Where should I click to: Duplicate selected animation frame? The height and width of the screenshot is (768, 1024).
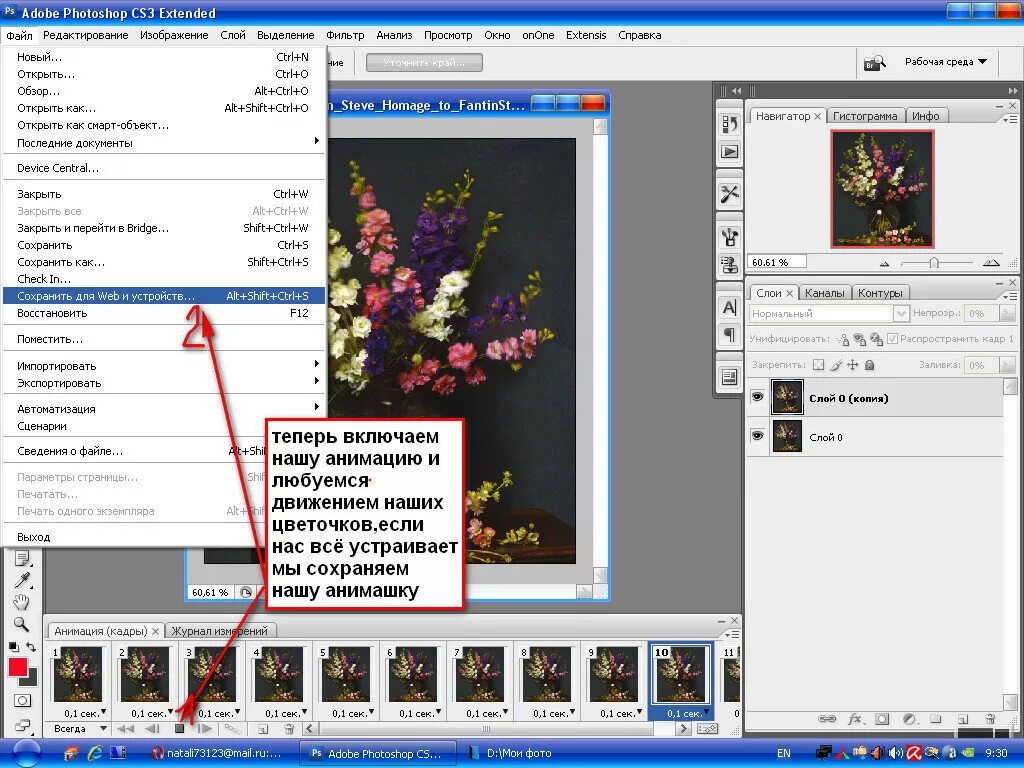pos(263,729)
